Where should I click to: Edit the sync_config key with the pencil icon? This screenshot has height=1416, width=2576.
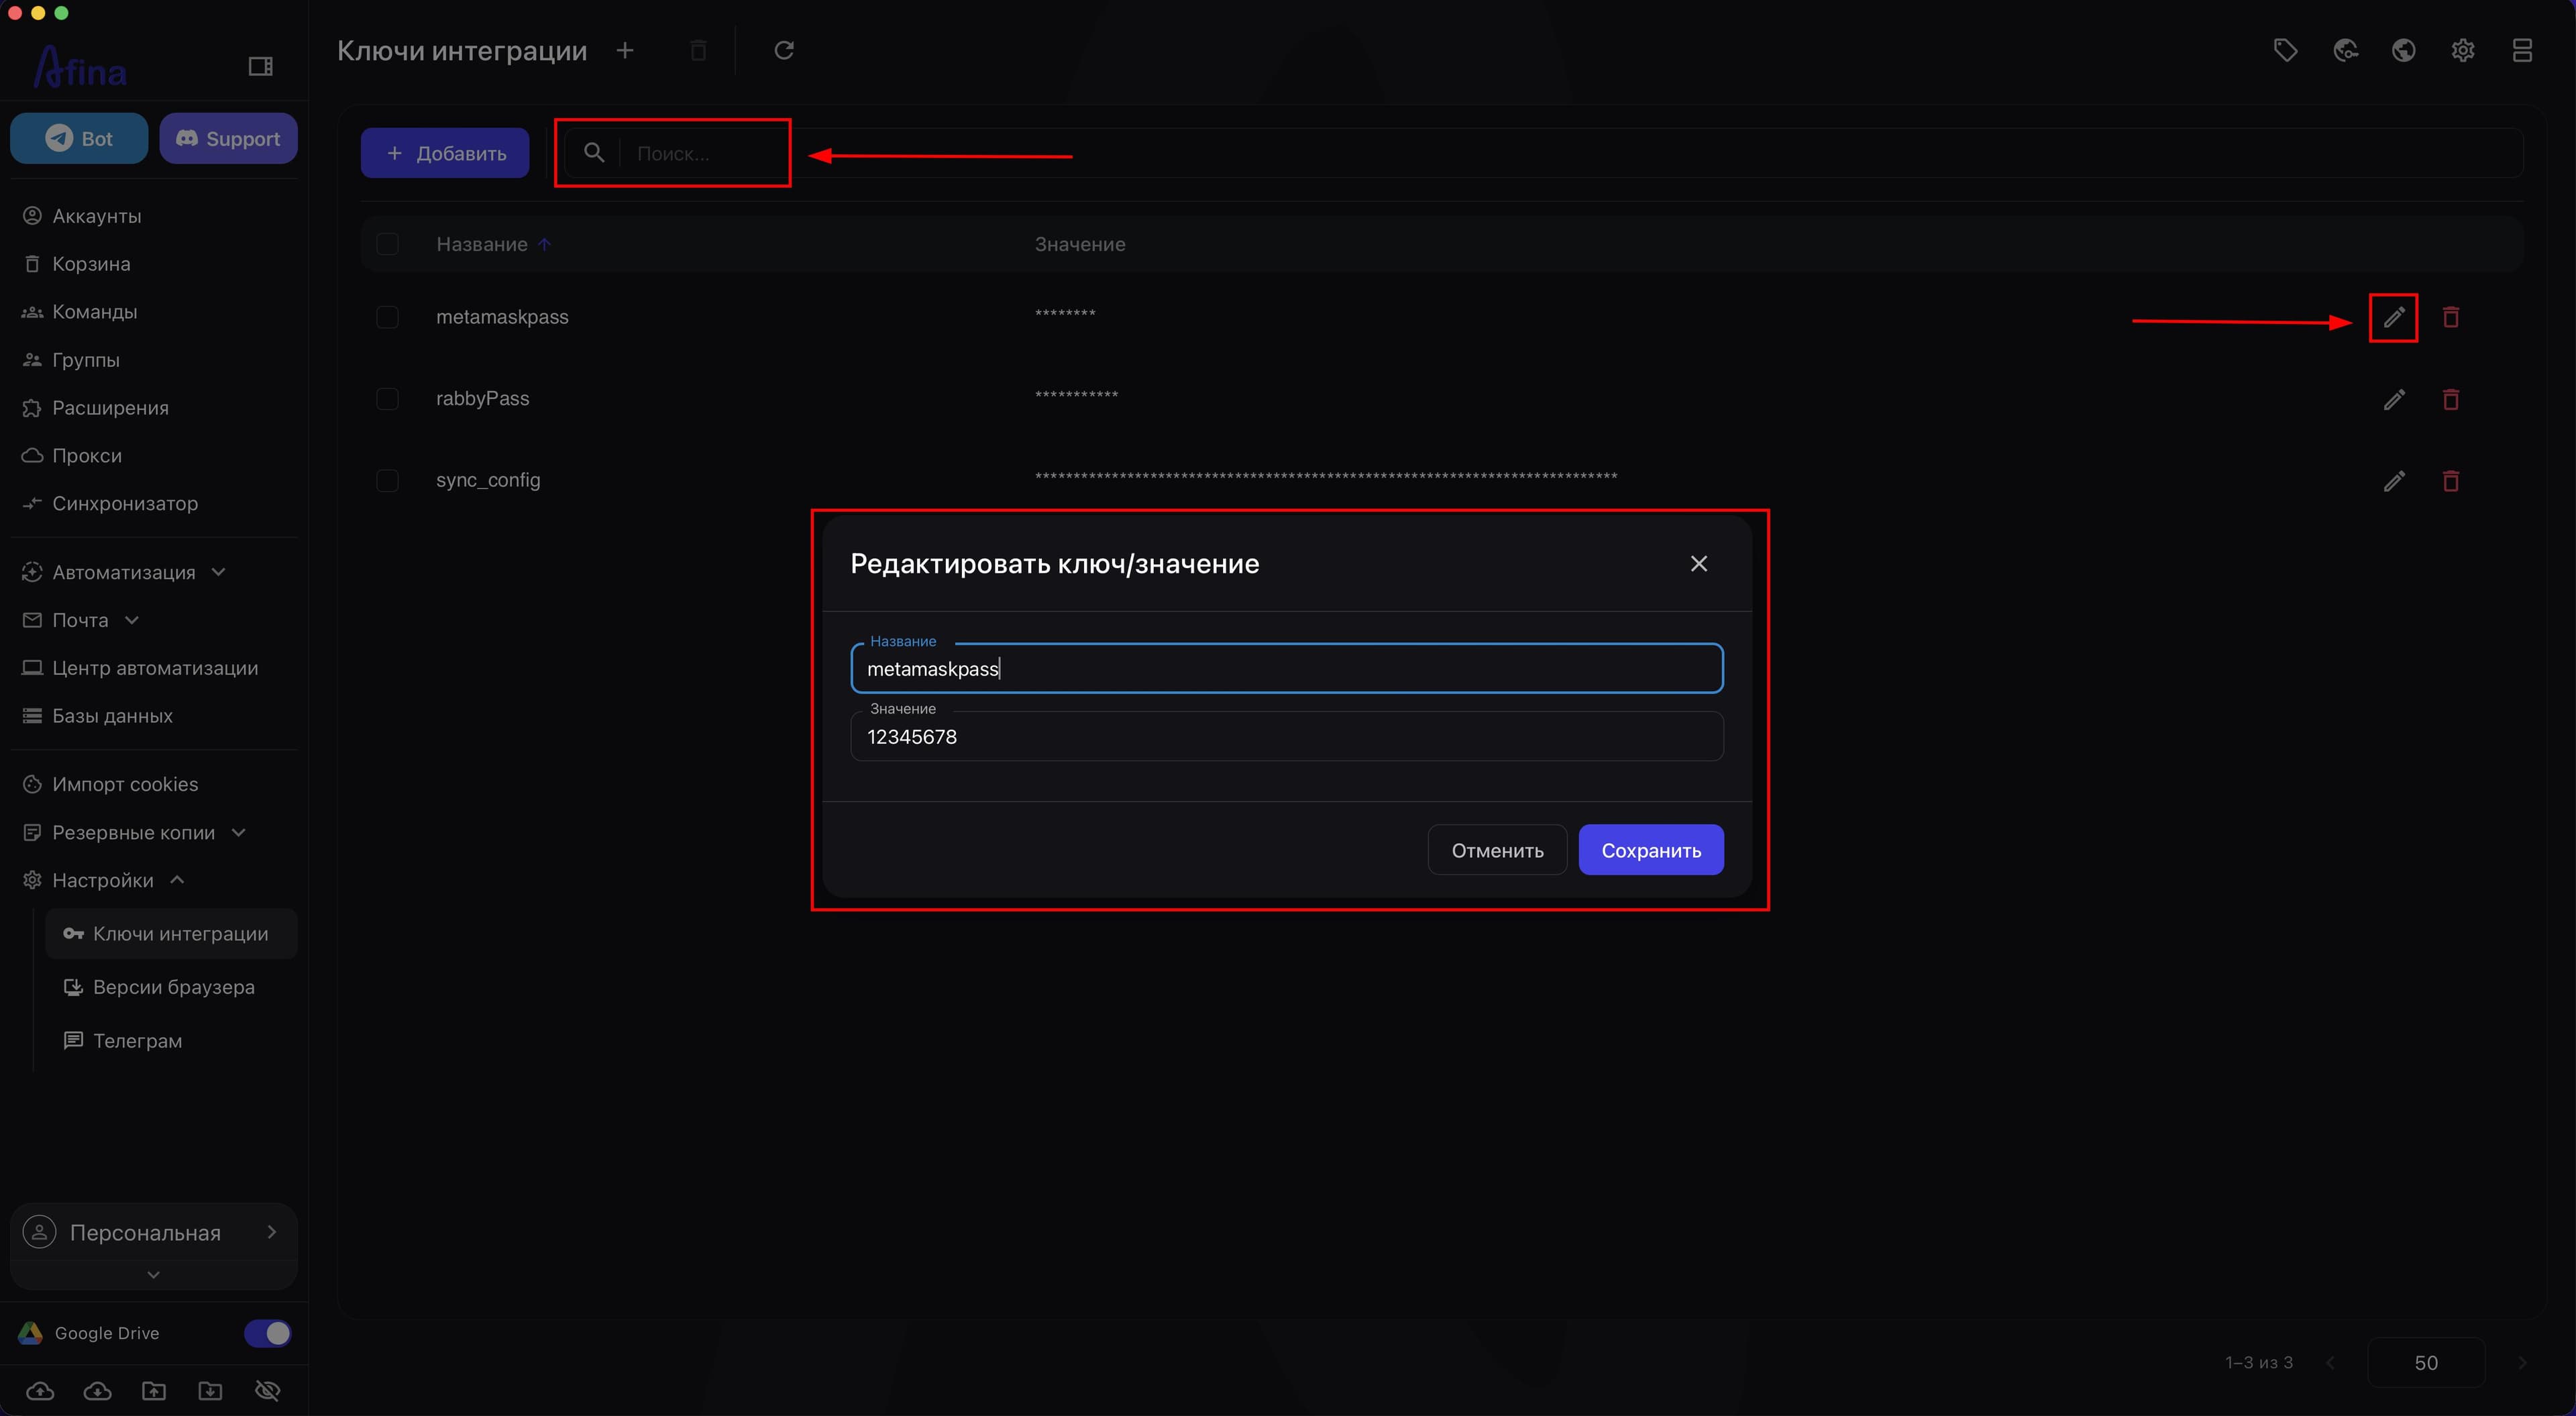(x=2394, y=481)
